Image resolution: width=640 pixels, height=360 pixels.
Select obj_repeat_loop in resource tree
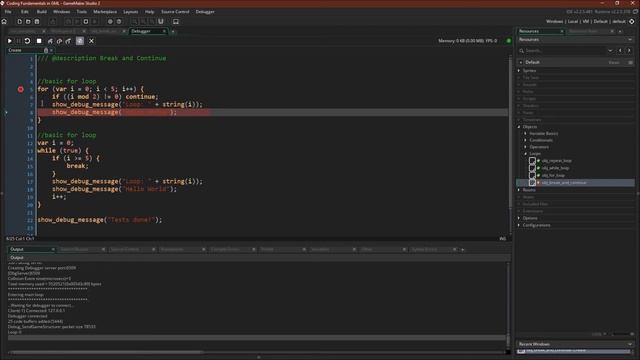tap(557, 161)
